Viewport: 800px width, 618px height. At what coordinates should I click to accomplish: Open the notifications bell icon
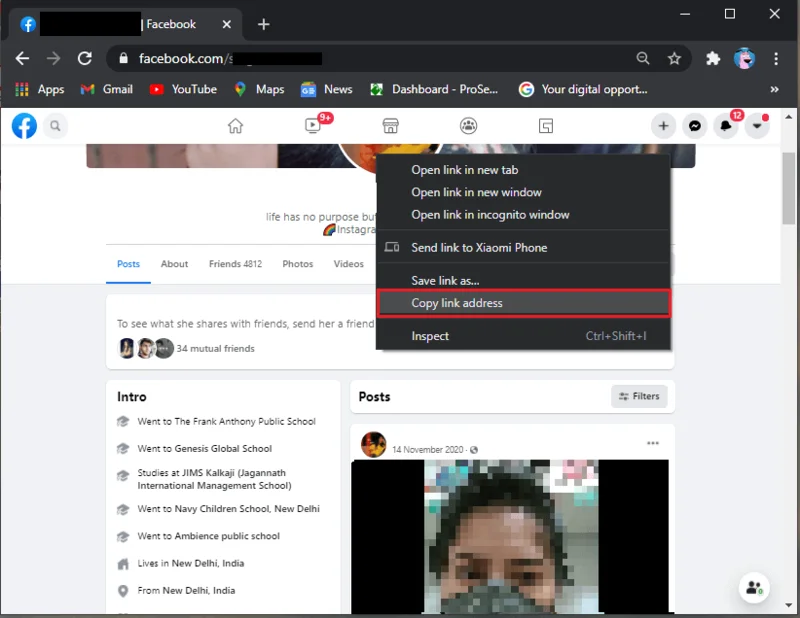tap(727, 126)
